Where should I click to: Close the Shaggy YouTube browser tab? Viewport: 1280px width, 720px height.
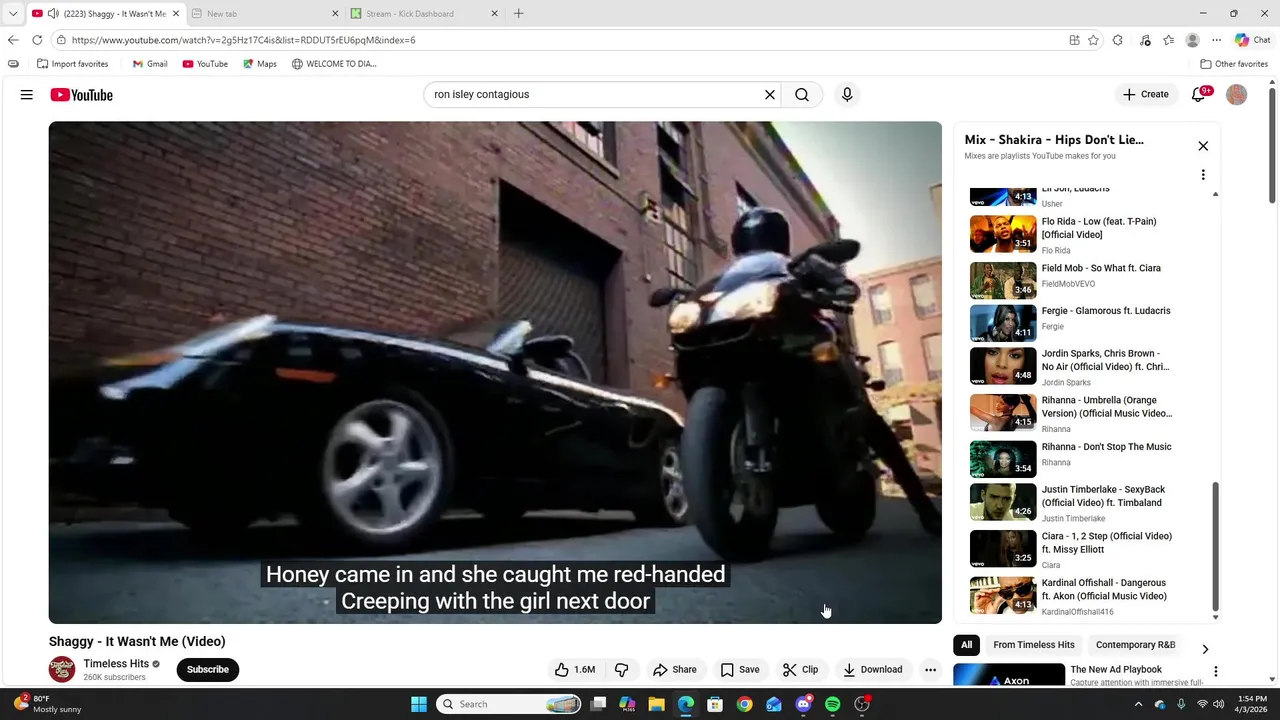[178, 14]
